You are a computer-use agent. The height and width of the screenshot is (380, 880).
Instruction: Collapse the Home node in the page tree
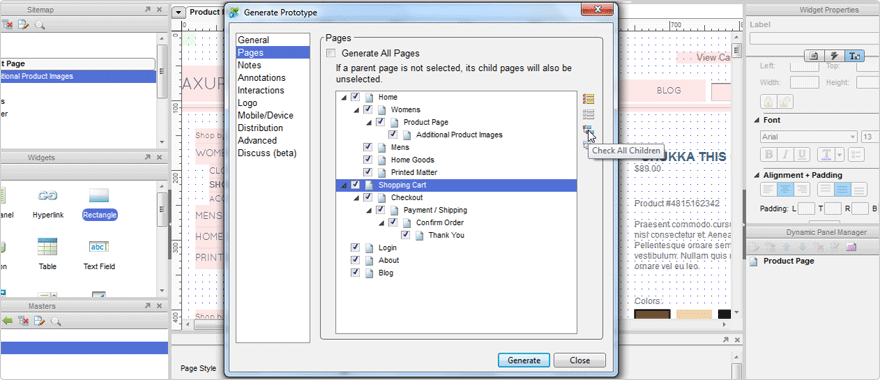(x=344, y=98)
